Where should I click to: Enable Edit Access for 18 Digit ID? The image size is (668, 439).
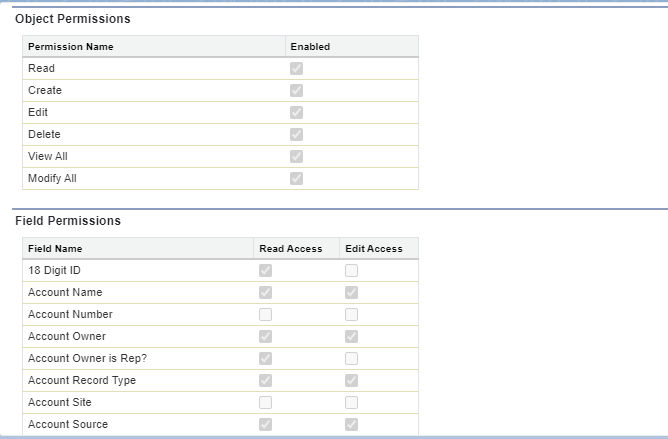click(x=351, y=270)
